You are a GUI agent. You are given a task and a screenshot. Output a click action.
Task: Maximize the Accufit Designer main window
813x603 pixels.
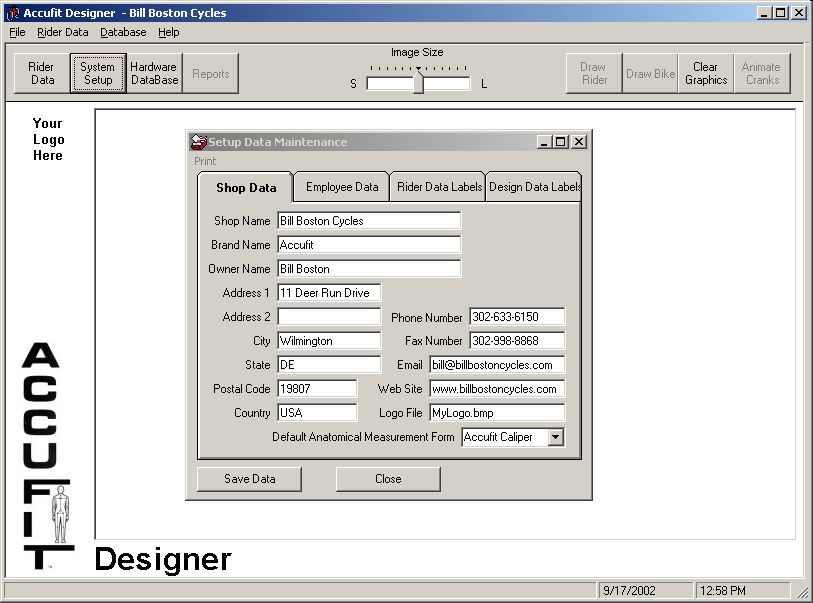coord(780,13)
